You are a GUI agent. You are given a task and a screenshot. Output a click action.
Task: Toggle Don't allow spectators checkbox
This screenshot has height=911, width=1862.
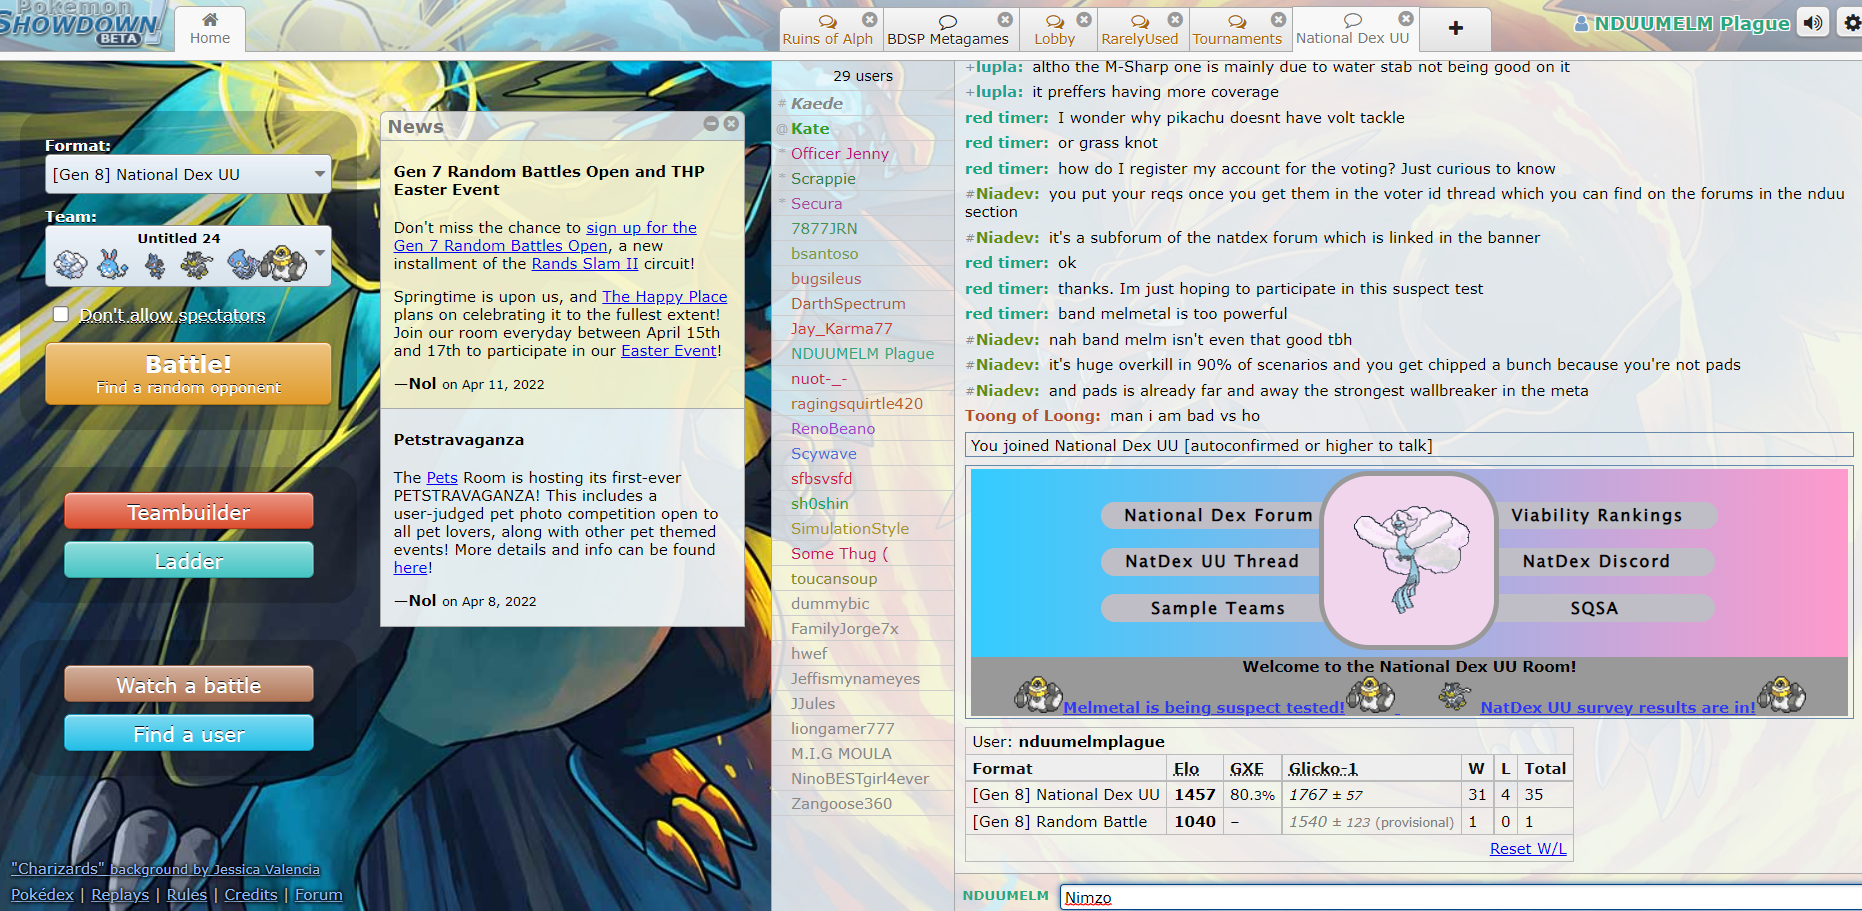61,314
